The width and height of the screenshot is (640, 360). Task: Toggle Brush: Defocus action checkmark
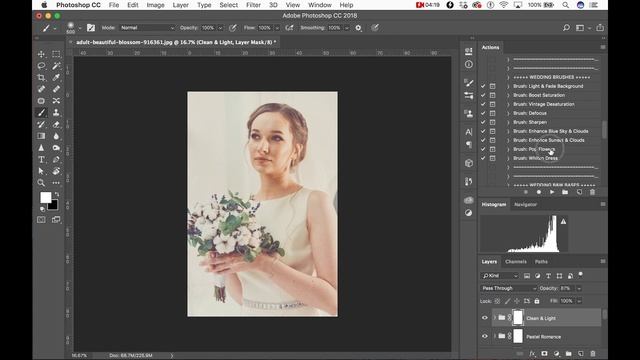(x=483, y=113)
